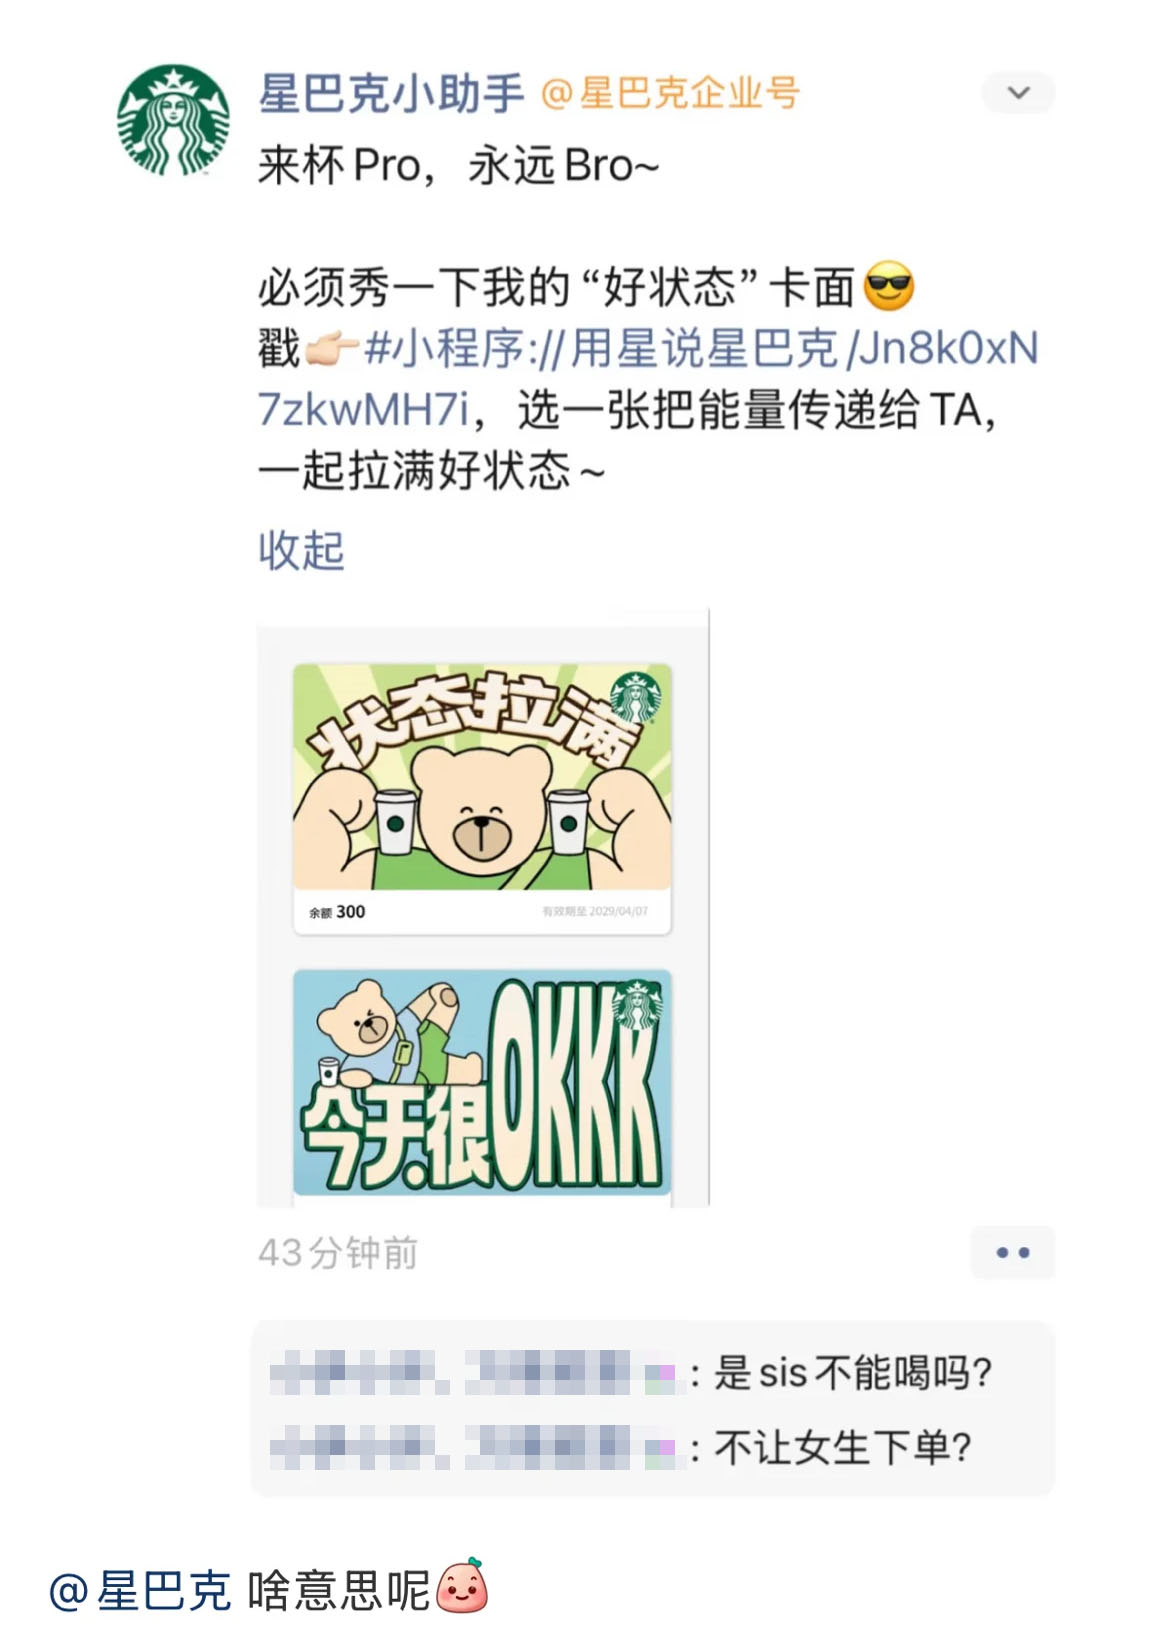Select the comment 是sis不能喝吗?

(853, 1372)
